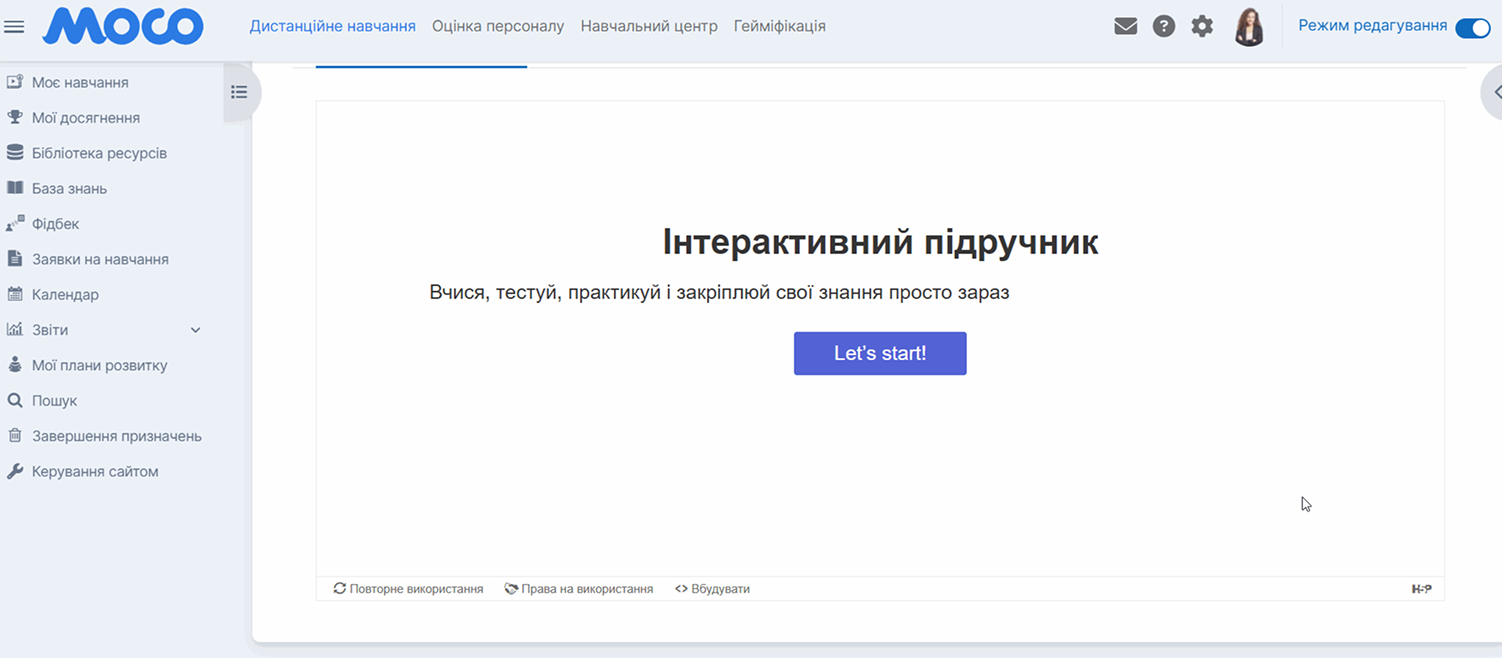The height and width of the screenshot is (658, 1502).
Task: Click the user profile avatar
Action: [x=1249, y=27]
